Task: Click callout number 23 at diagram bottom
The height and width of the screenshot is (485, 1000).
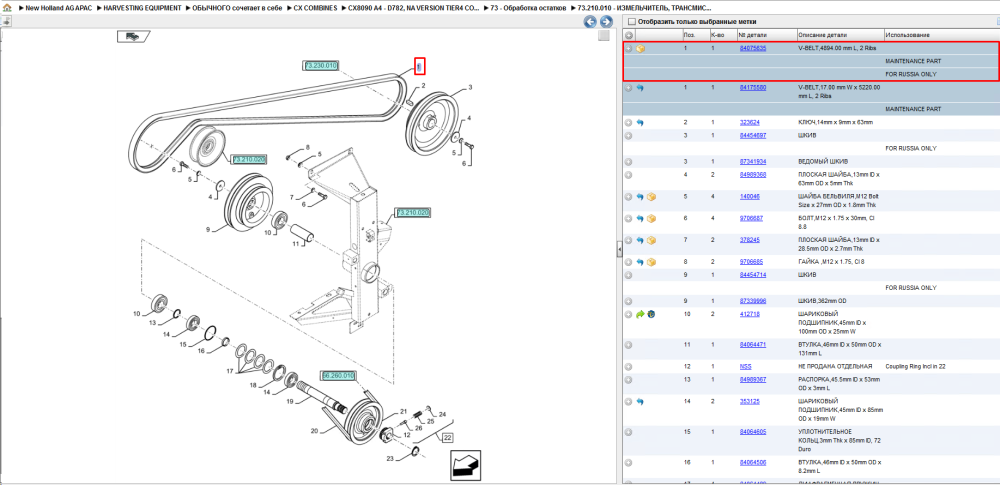Action: click(389, 458)
